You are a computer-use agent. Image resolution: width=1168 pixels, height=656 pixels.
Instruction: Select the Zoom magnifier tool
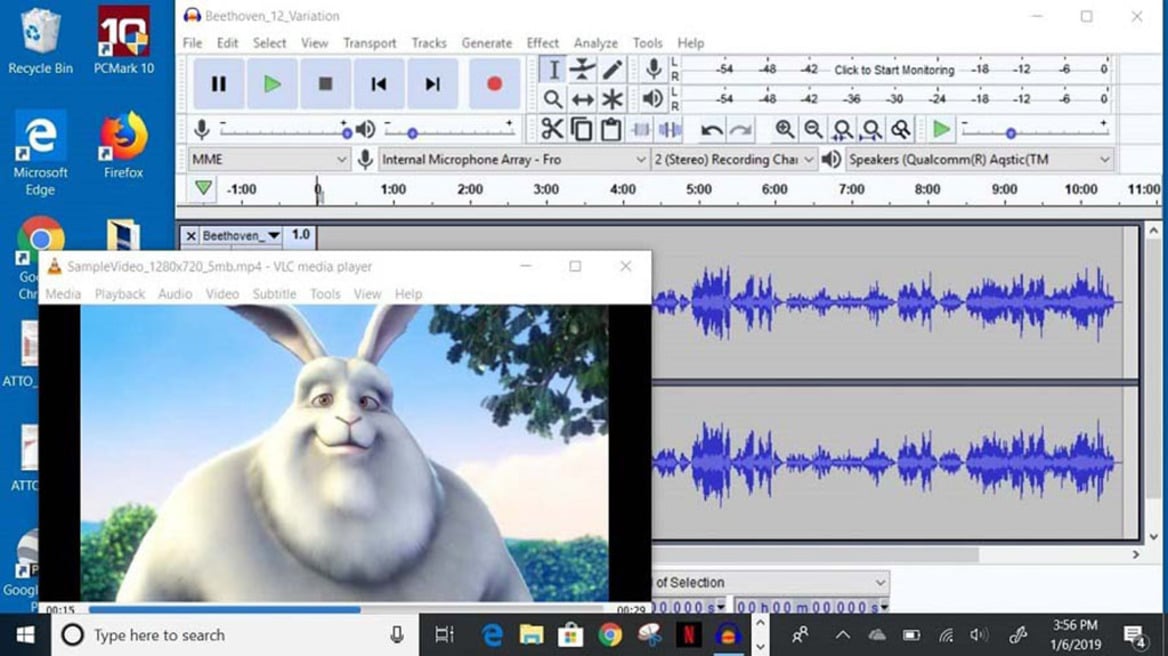point(553,99)
